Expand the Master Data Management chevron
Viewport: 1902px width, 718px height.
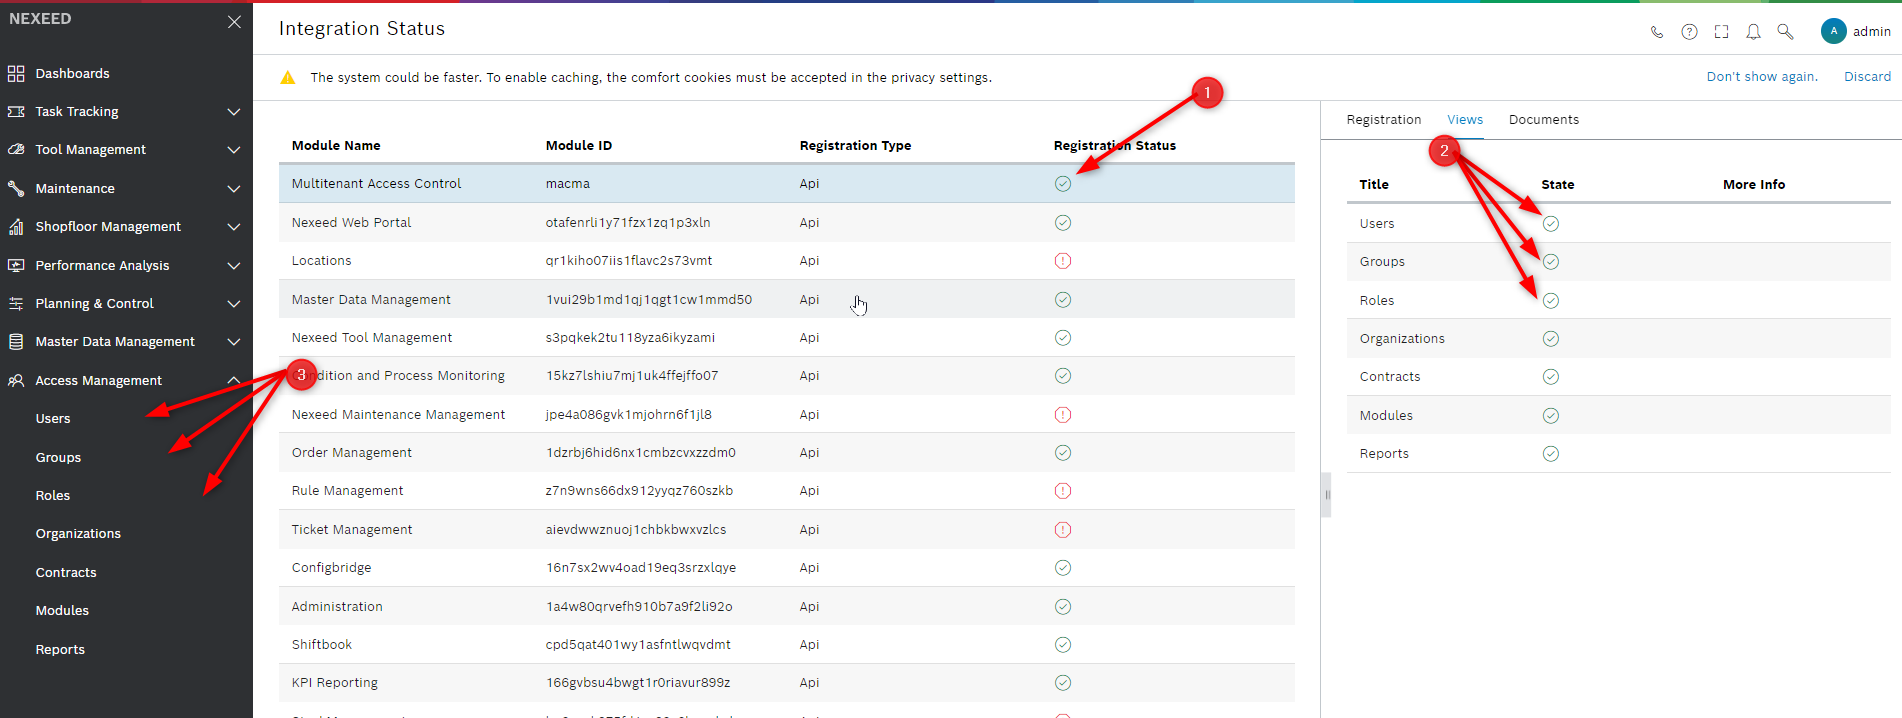point(234,342)
